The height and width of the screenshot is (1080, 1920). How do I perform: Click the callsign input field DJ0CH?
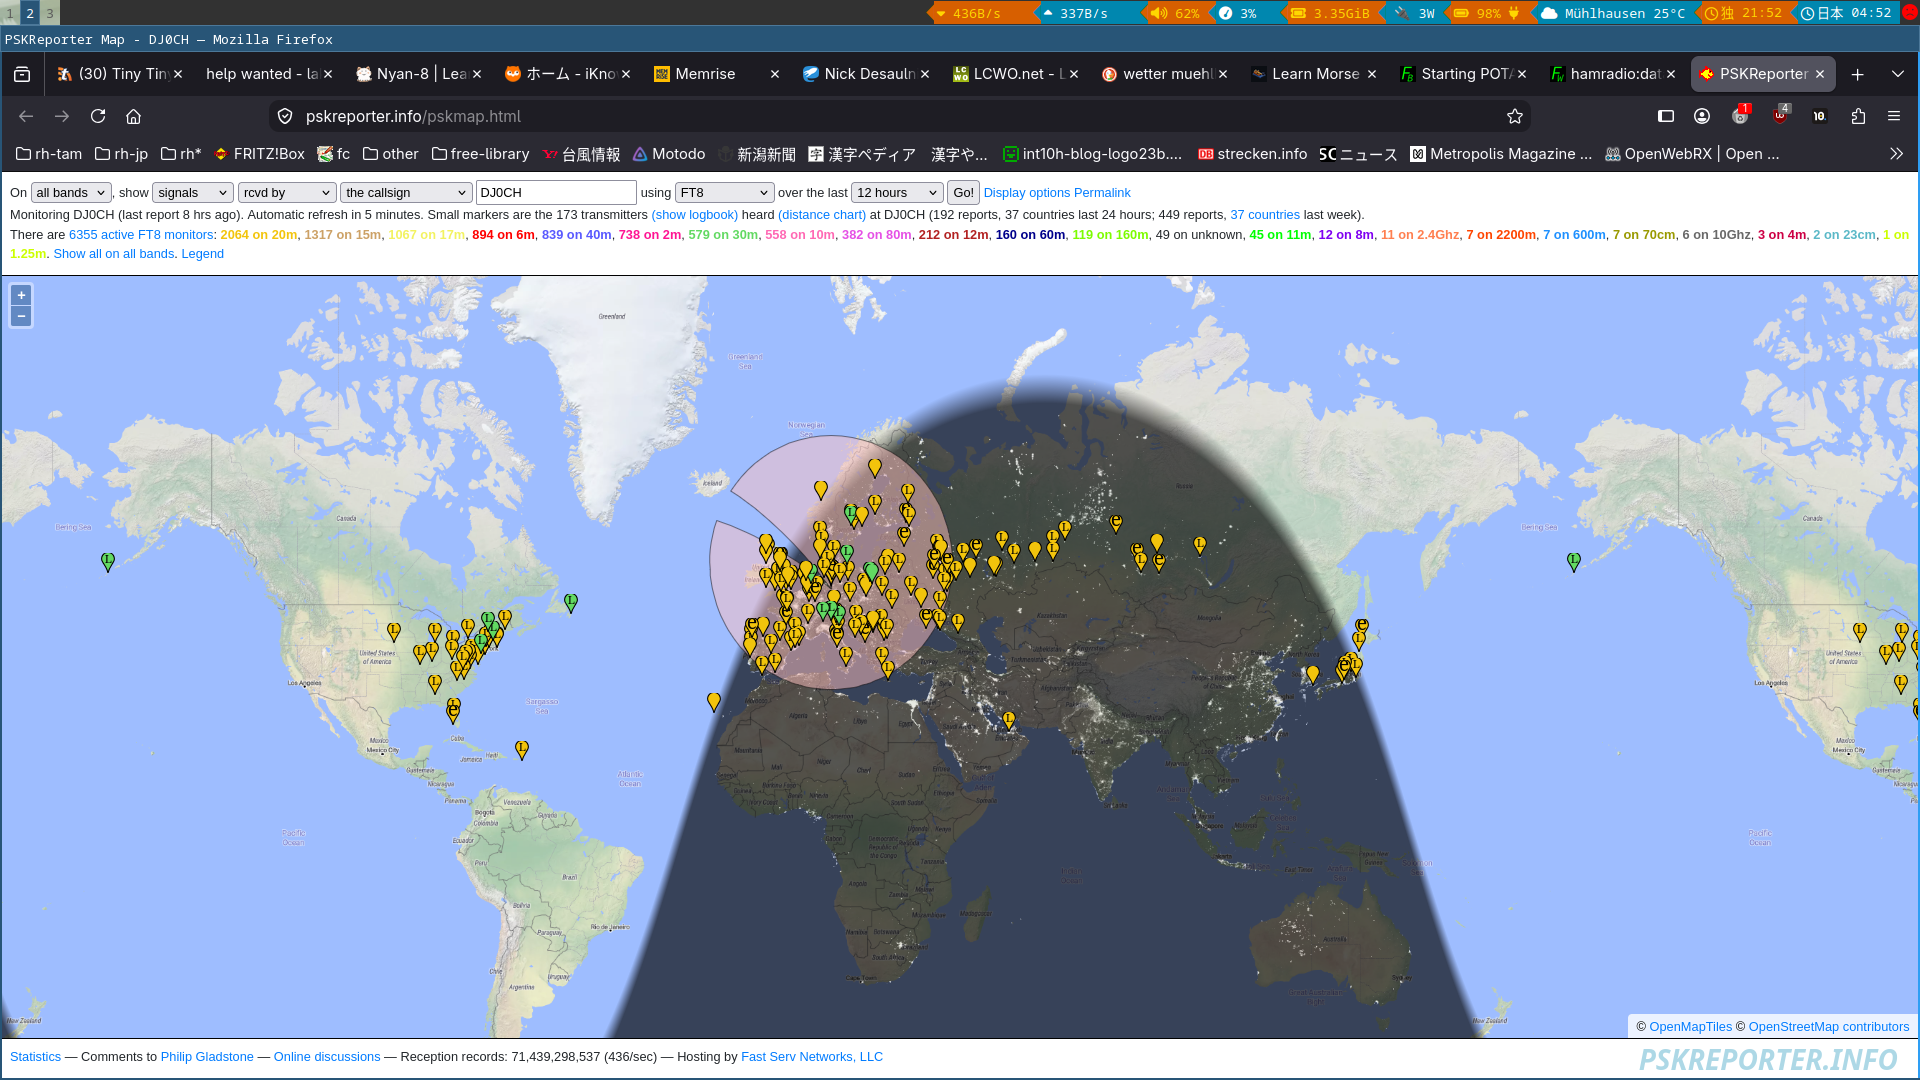(556, 193)
